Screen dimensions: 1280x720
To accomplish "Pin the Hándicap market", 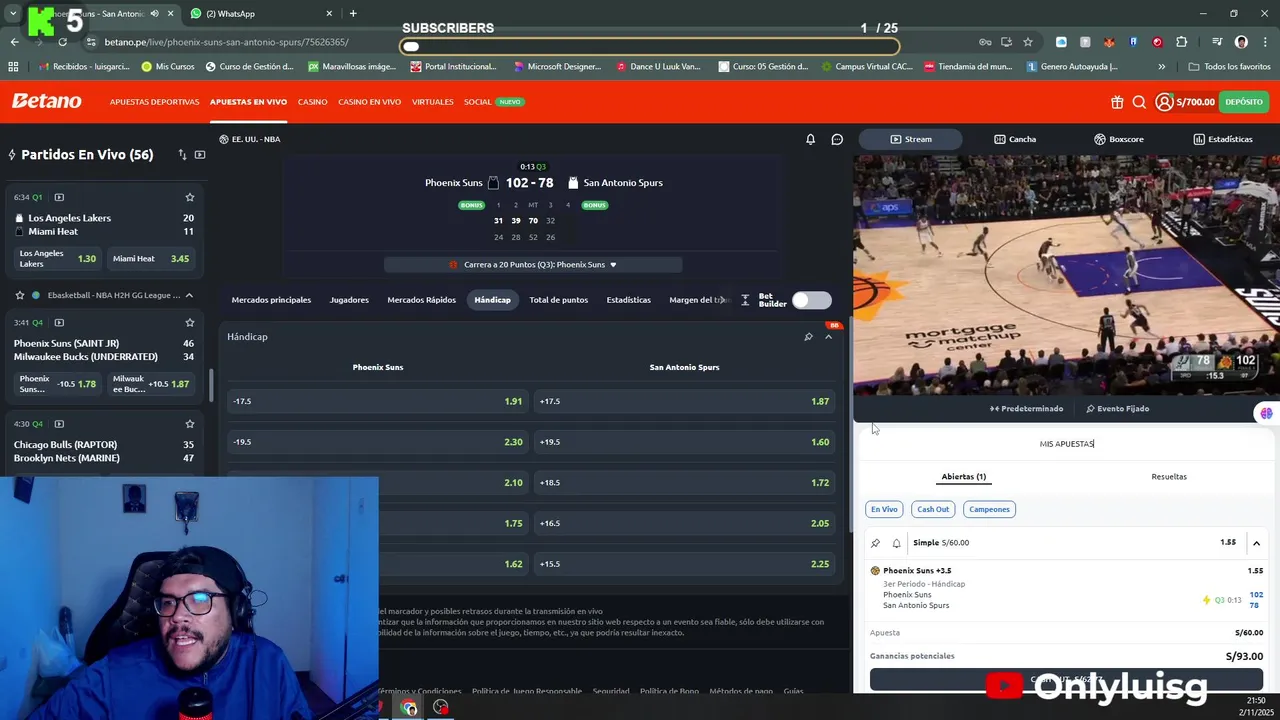I will pos(808,337).
